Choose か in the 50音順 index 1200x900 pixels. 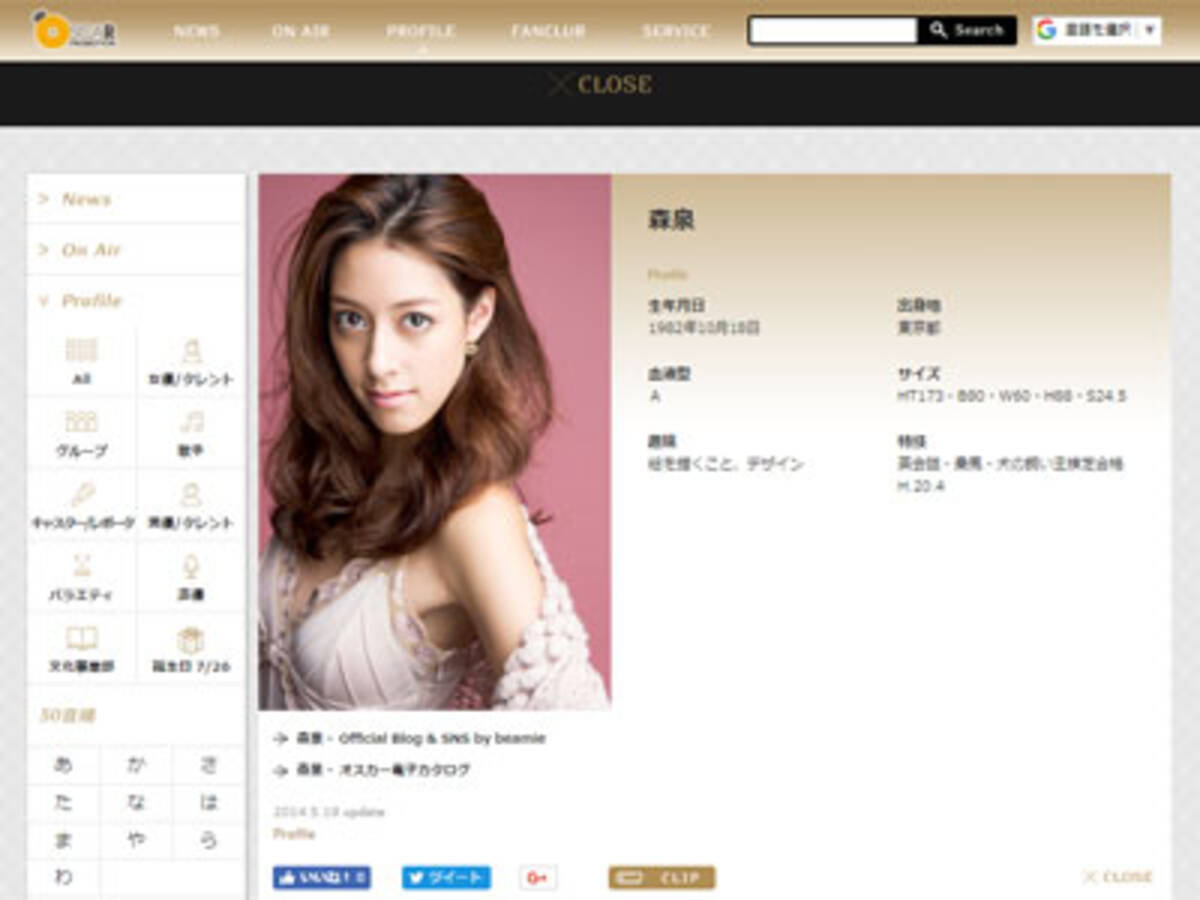click(136, 765)
